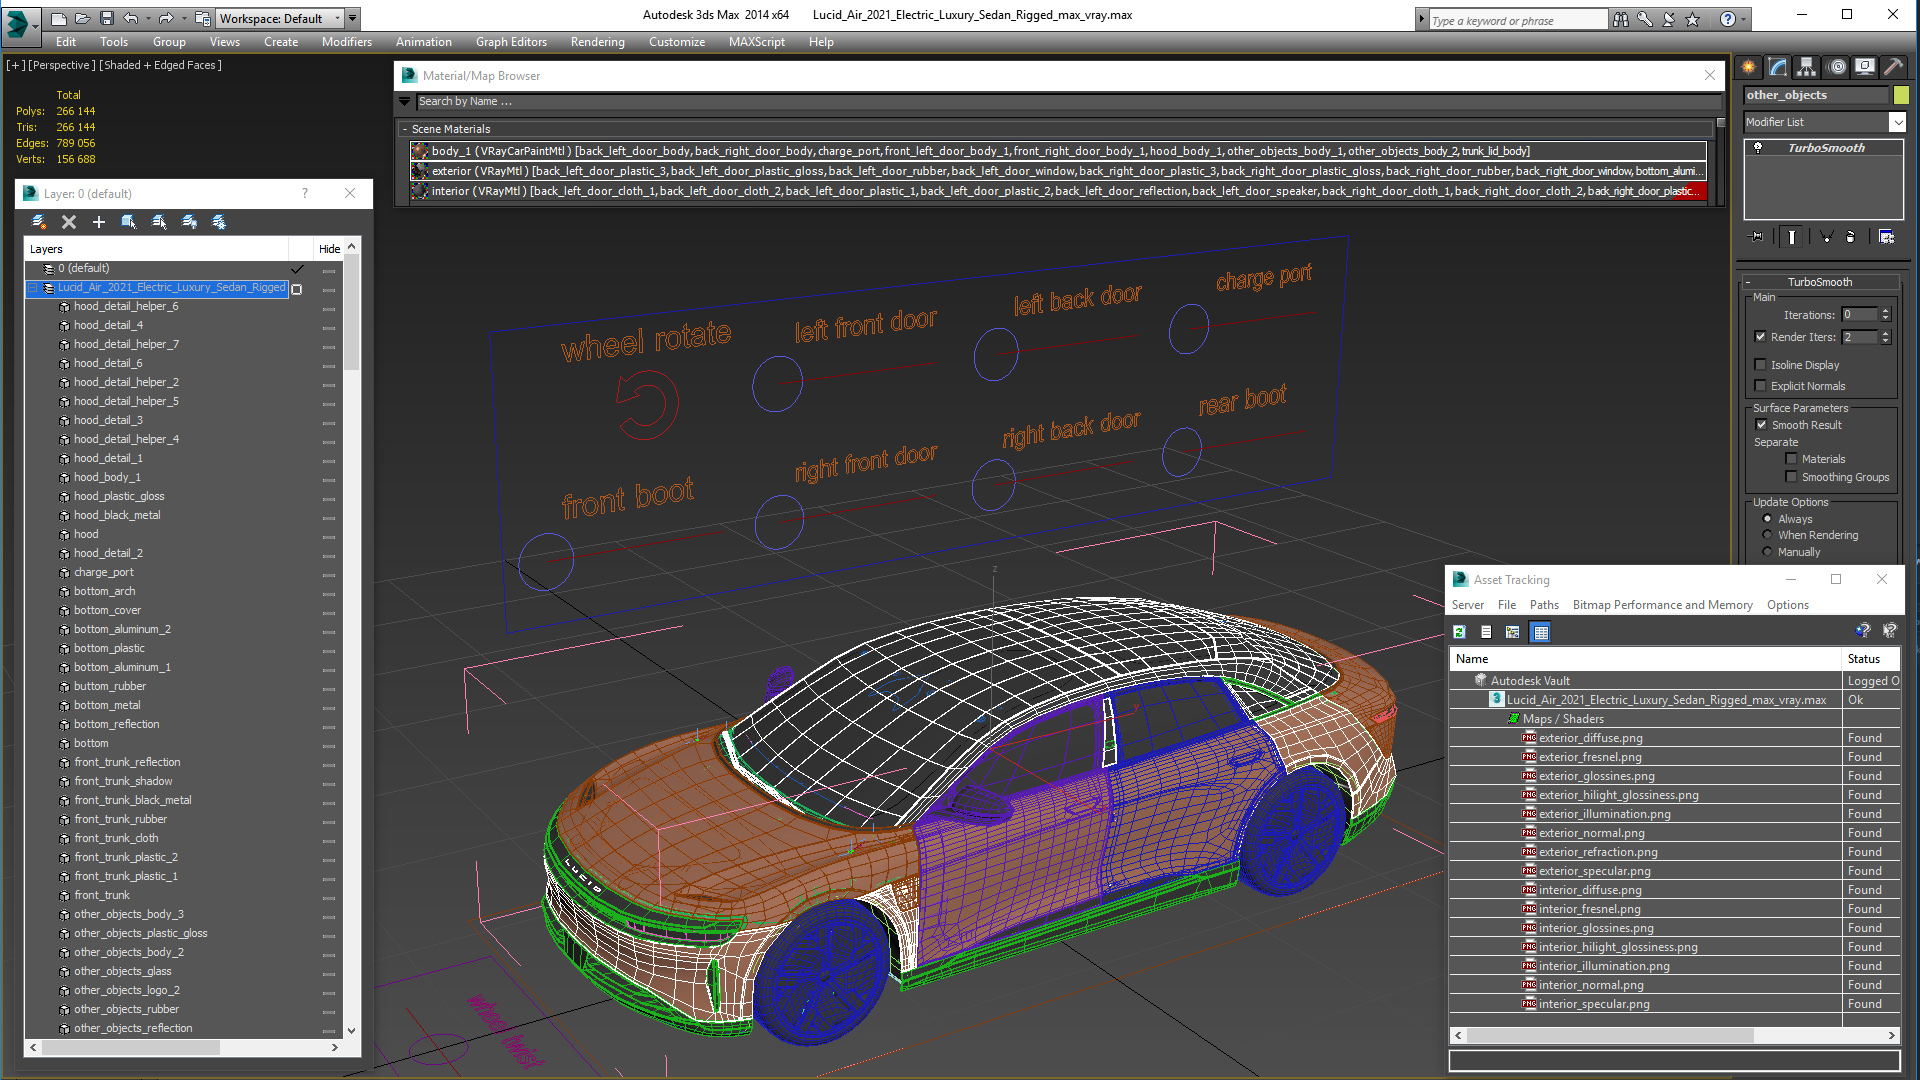Open Quick Access Toolbar customize arrow
The image size is (1920, 1080).
[x=353, y=18]
